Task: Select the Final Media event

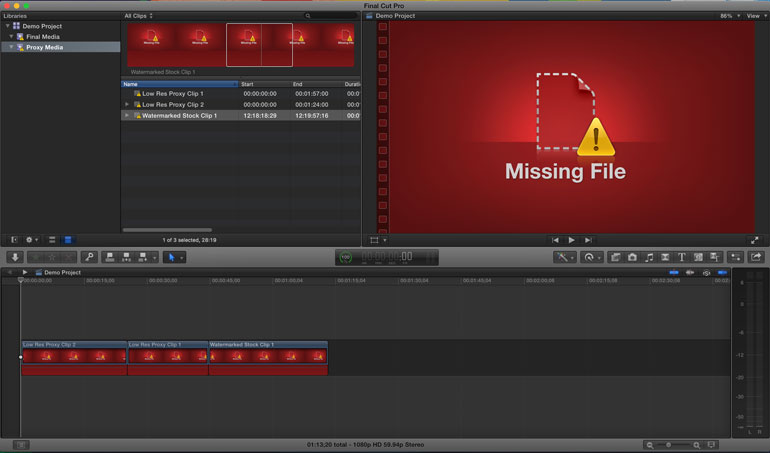Action: click(43, 37)
